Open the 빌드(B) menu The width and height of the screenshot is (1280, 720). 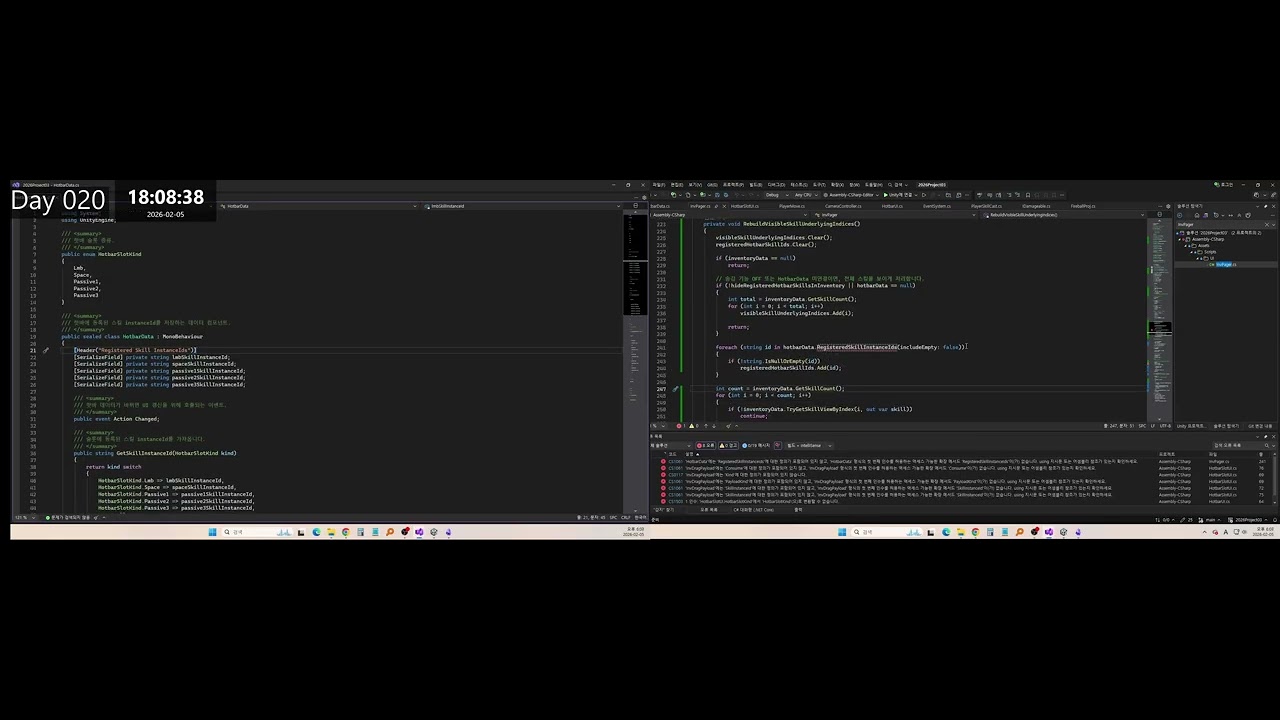click(756, 185)
